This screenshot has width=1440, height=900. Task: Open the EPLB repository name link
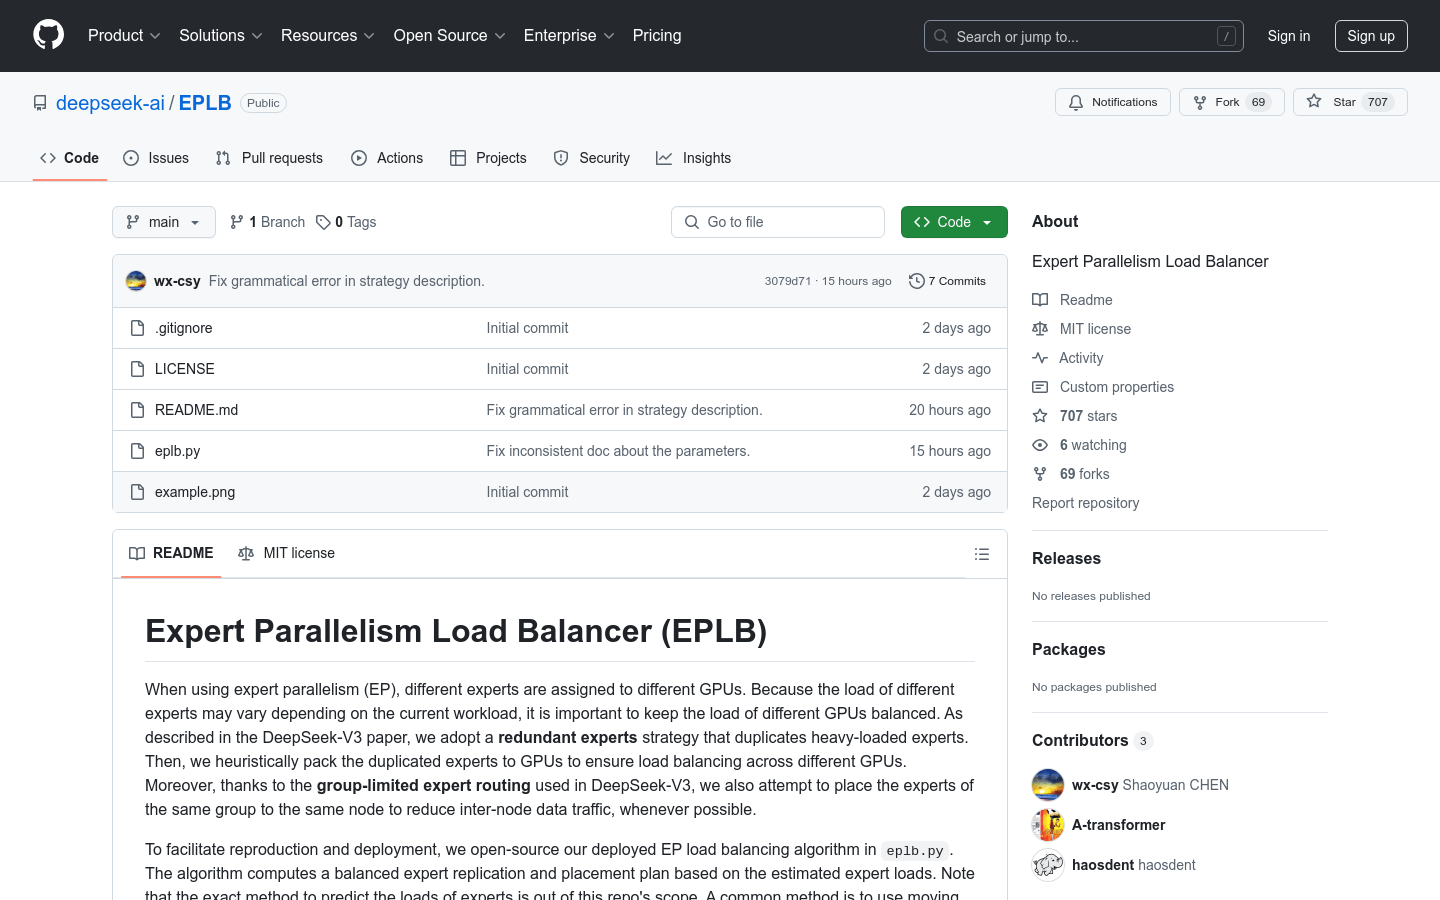click(x=205, y=103)
